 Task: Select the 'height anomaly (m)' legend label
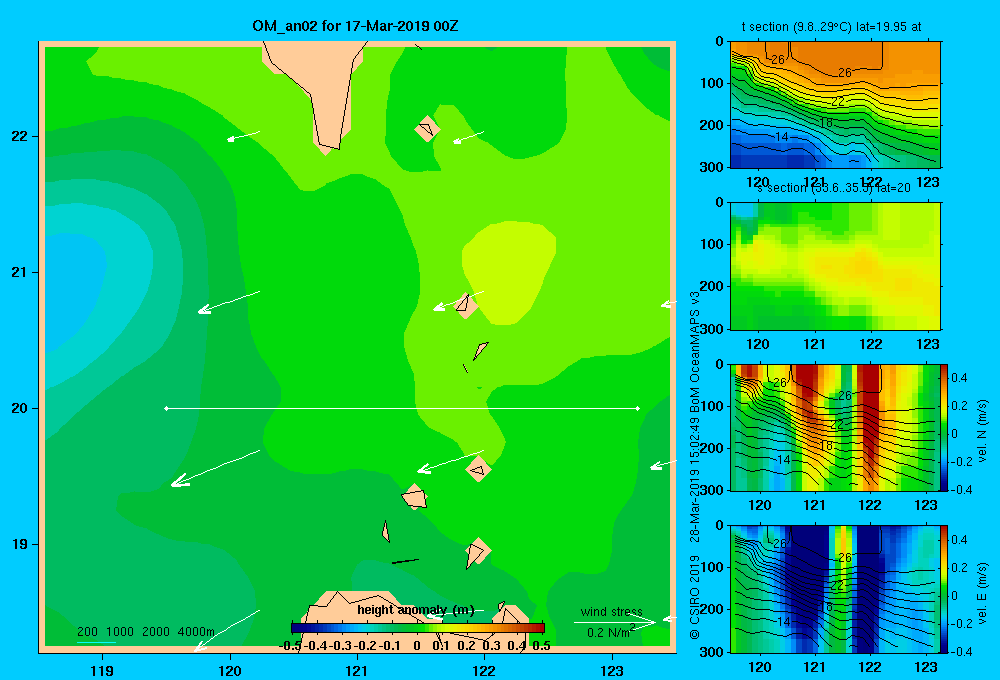click(416, 610)
